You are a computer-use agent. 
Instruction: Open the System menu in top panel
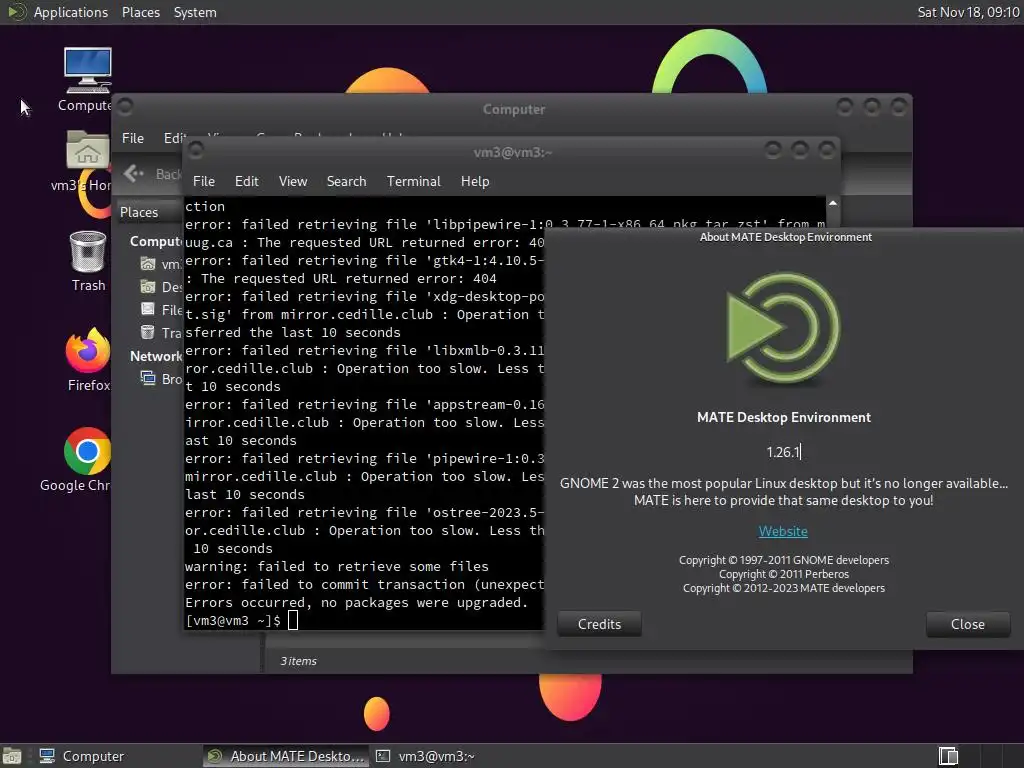pos(195,12)
